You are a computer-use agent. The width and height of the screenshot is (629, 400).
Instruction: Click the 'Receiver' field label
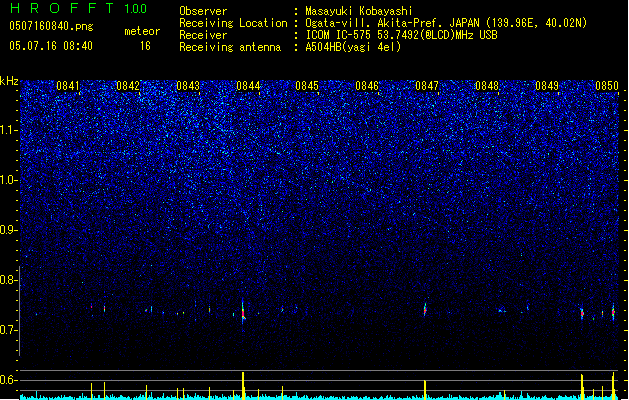tap(203, 35)
